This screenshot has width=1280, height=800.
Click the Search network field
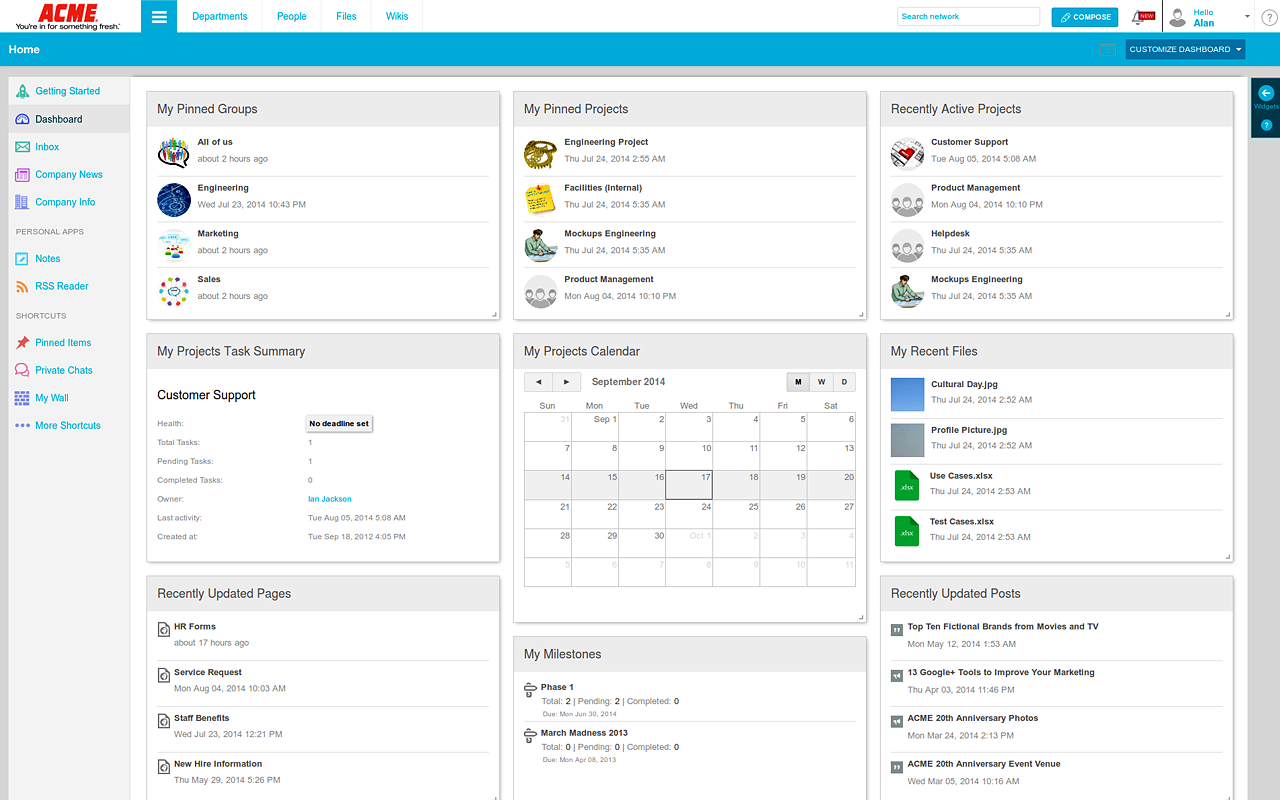click(968, 17)
